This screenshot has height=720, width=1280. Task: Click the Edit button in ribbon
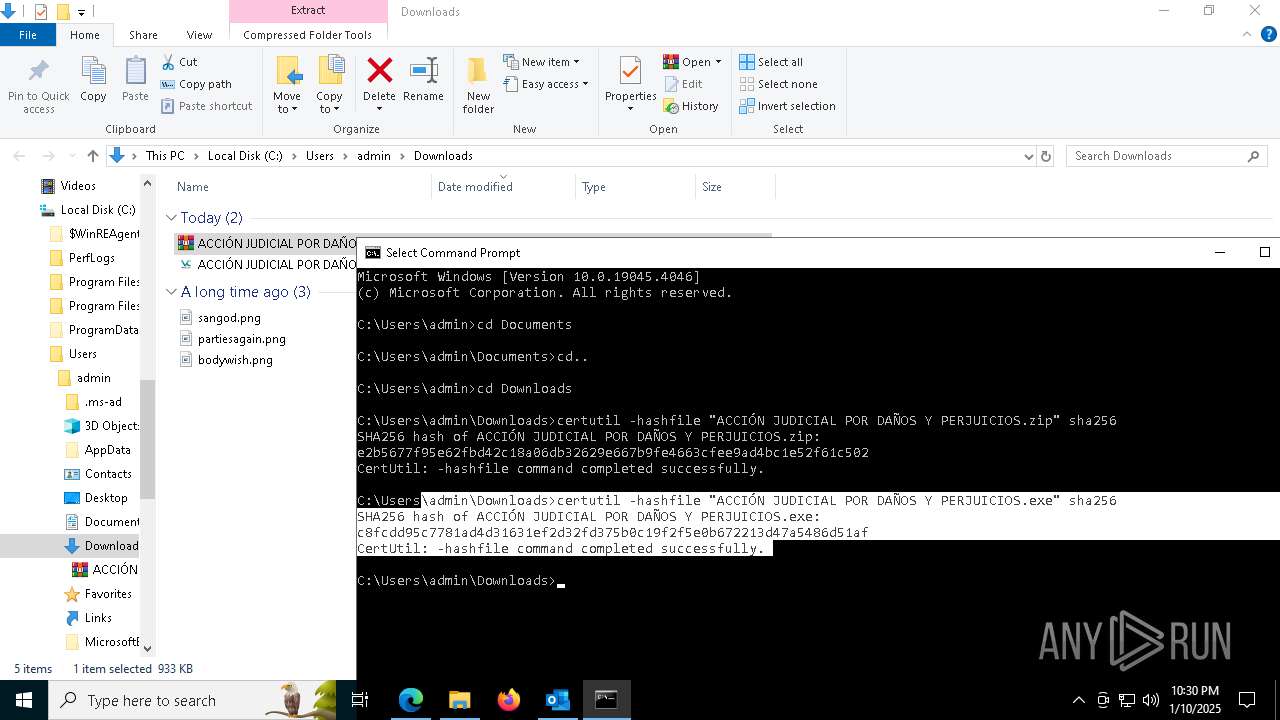[x=683, y=84]
